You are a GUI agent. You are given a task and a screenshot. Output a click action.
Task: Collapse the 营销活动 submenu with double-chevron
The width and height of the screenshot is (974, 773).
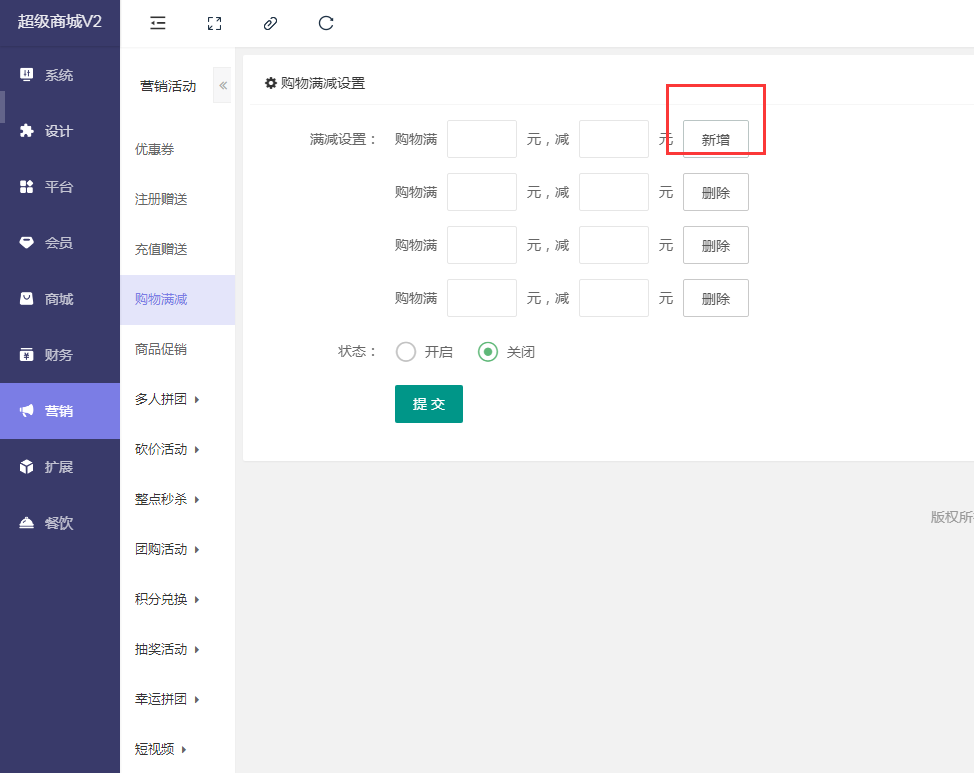[x=222, y=85]
